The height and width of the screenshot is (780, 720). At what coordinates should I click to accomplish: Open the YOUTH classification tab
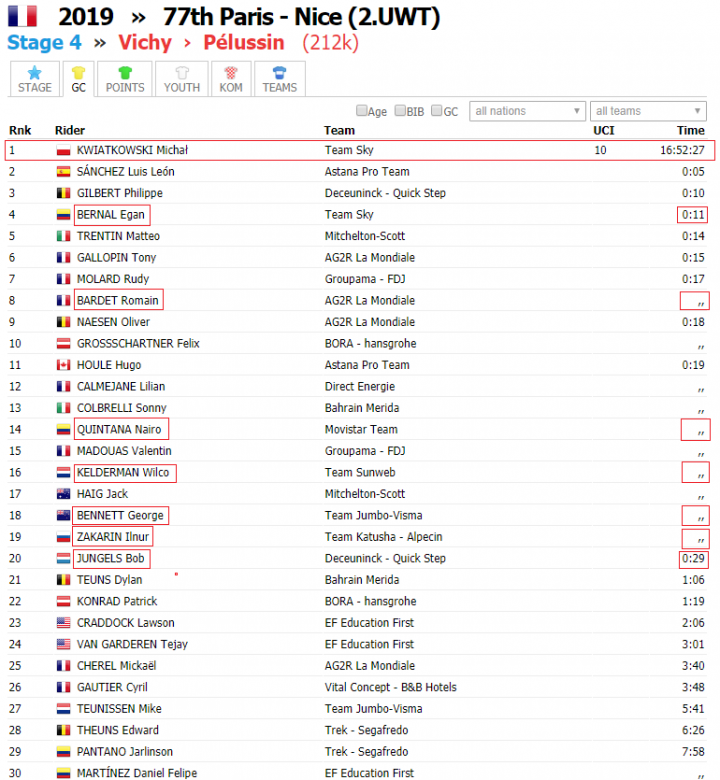182,79
